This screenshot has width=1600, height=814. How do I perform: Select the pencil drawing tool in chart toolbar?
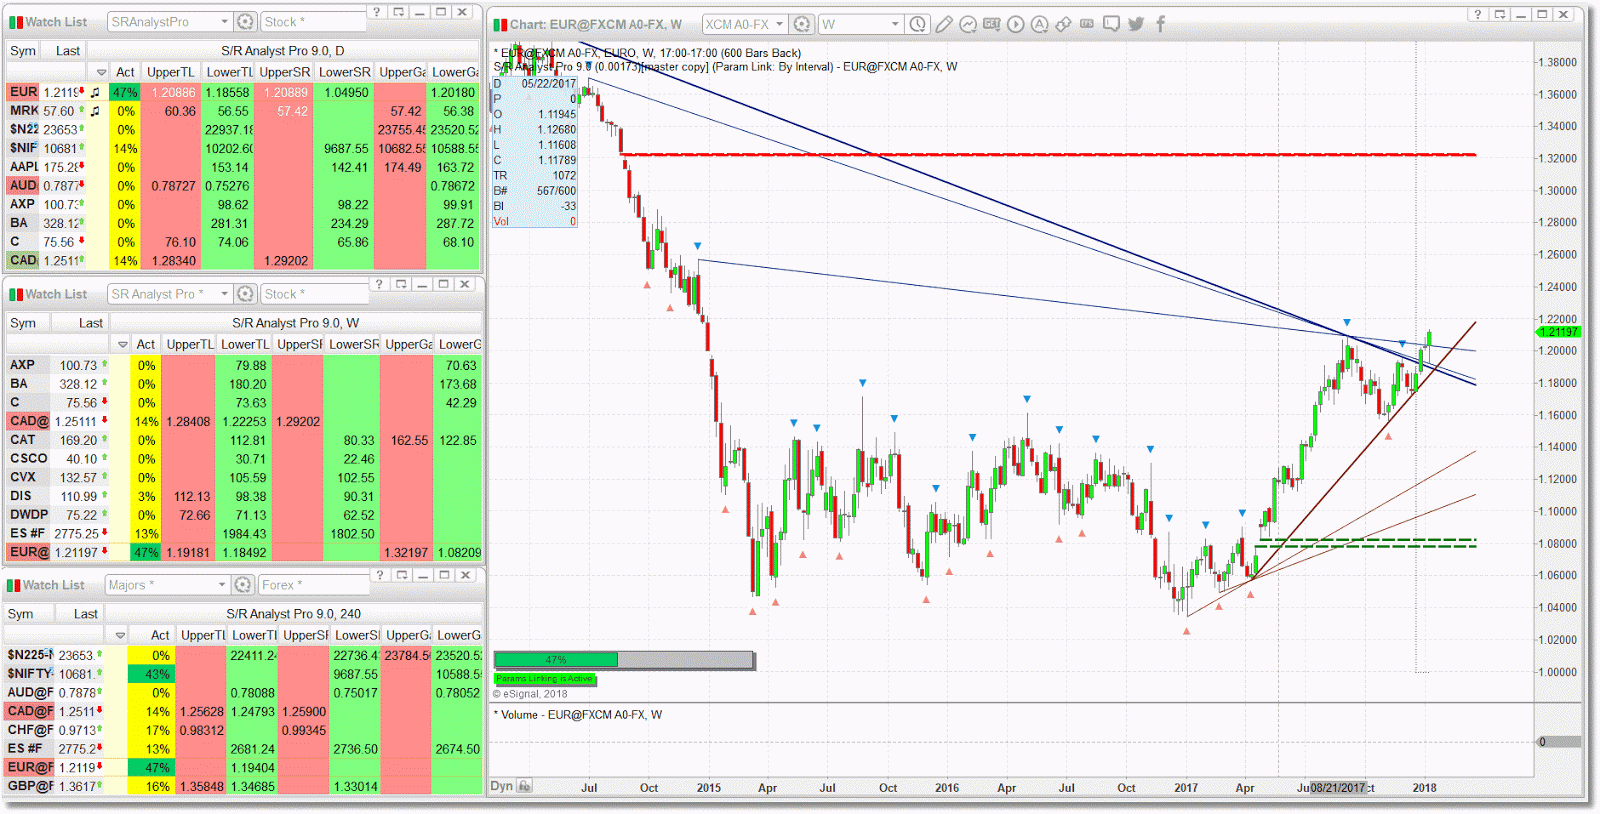click(x=944, y=23)
